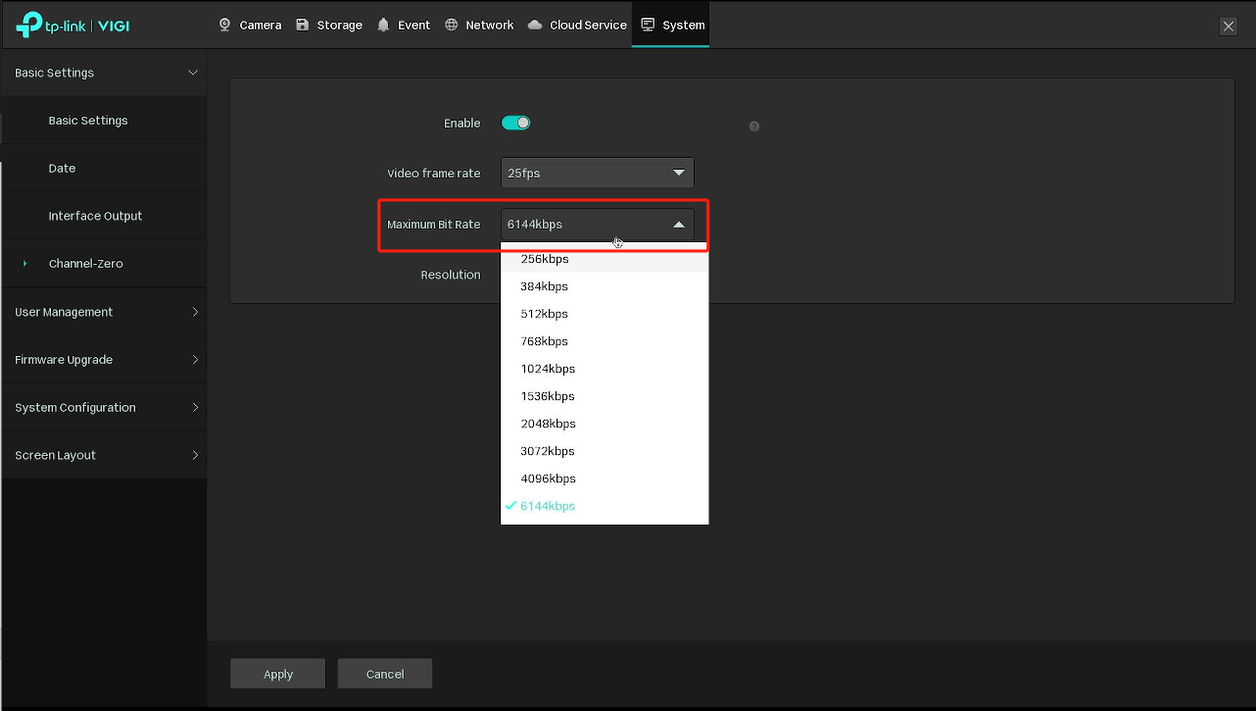Open the Date settings page
The width and height of the screenshot is (1256, 711).
[x=104, y=168]
